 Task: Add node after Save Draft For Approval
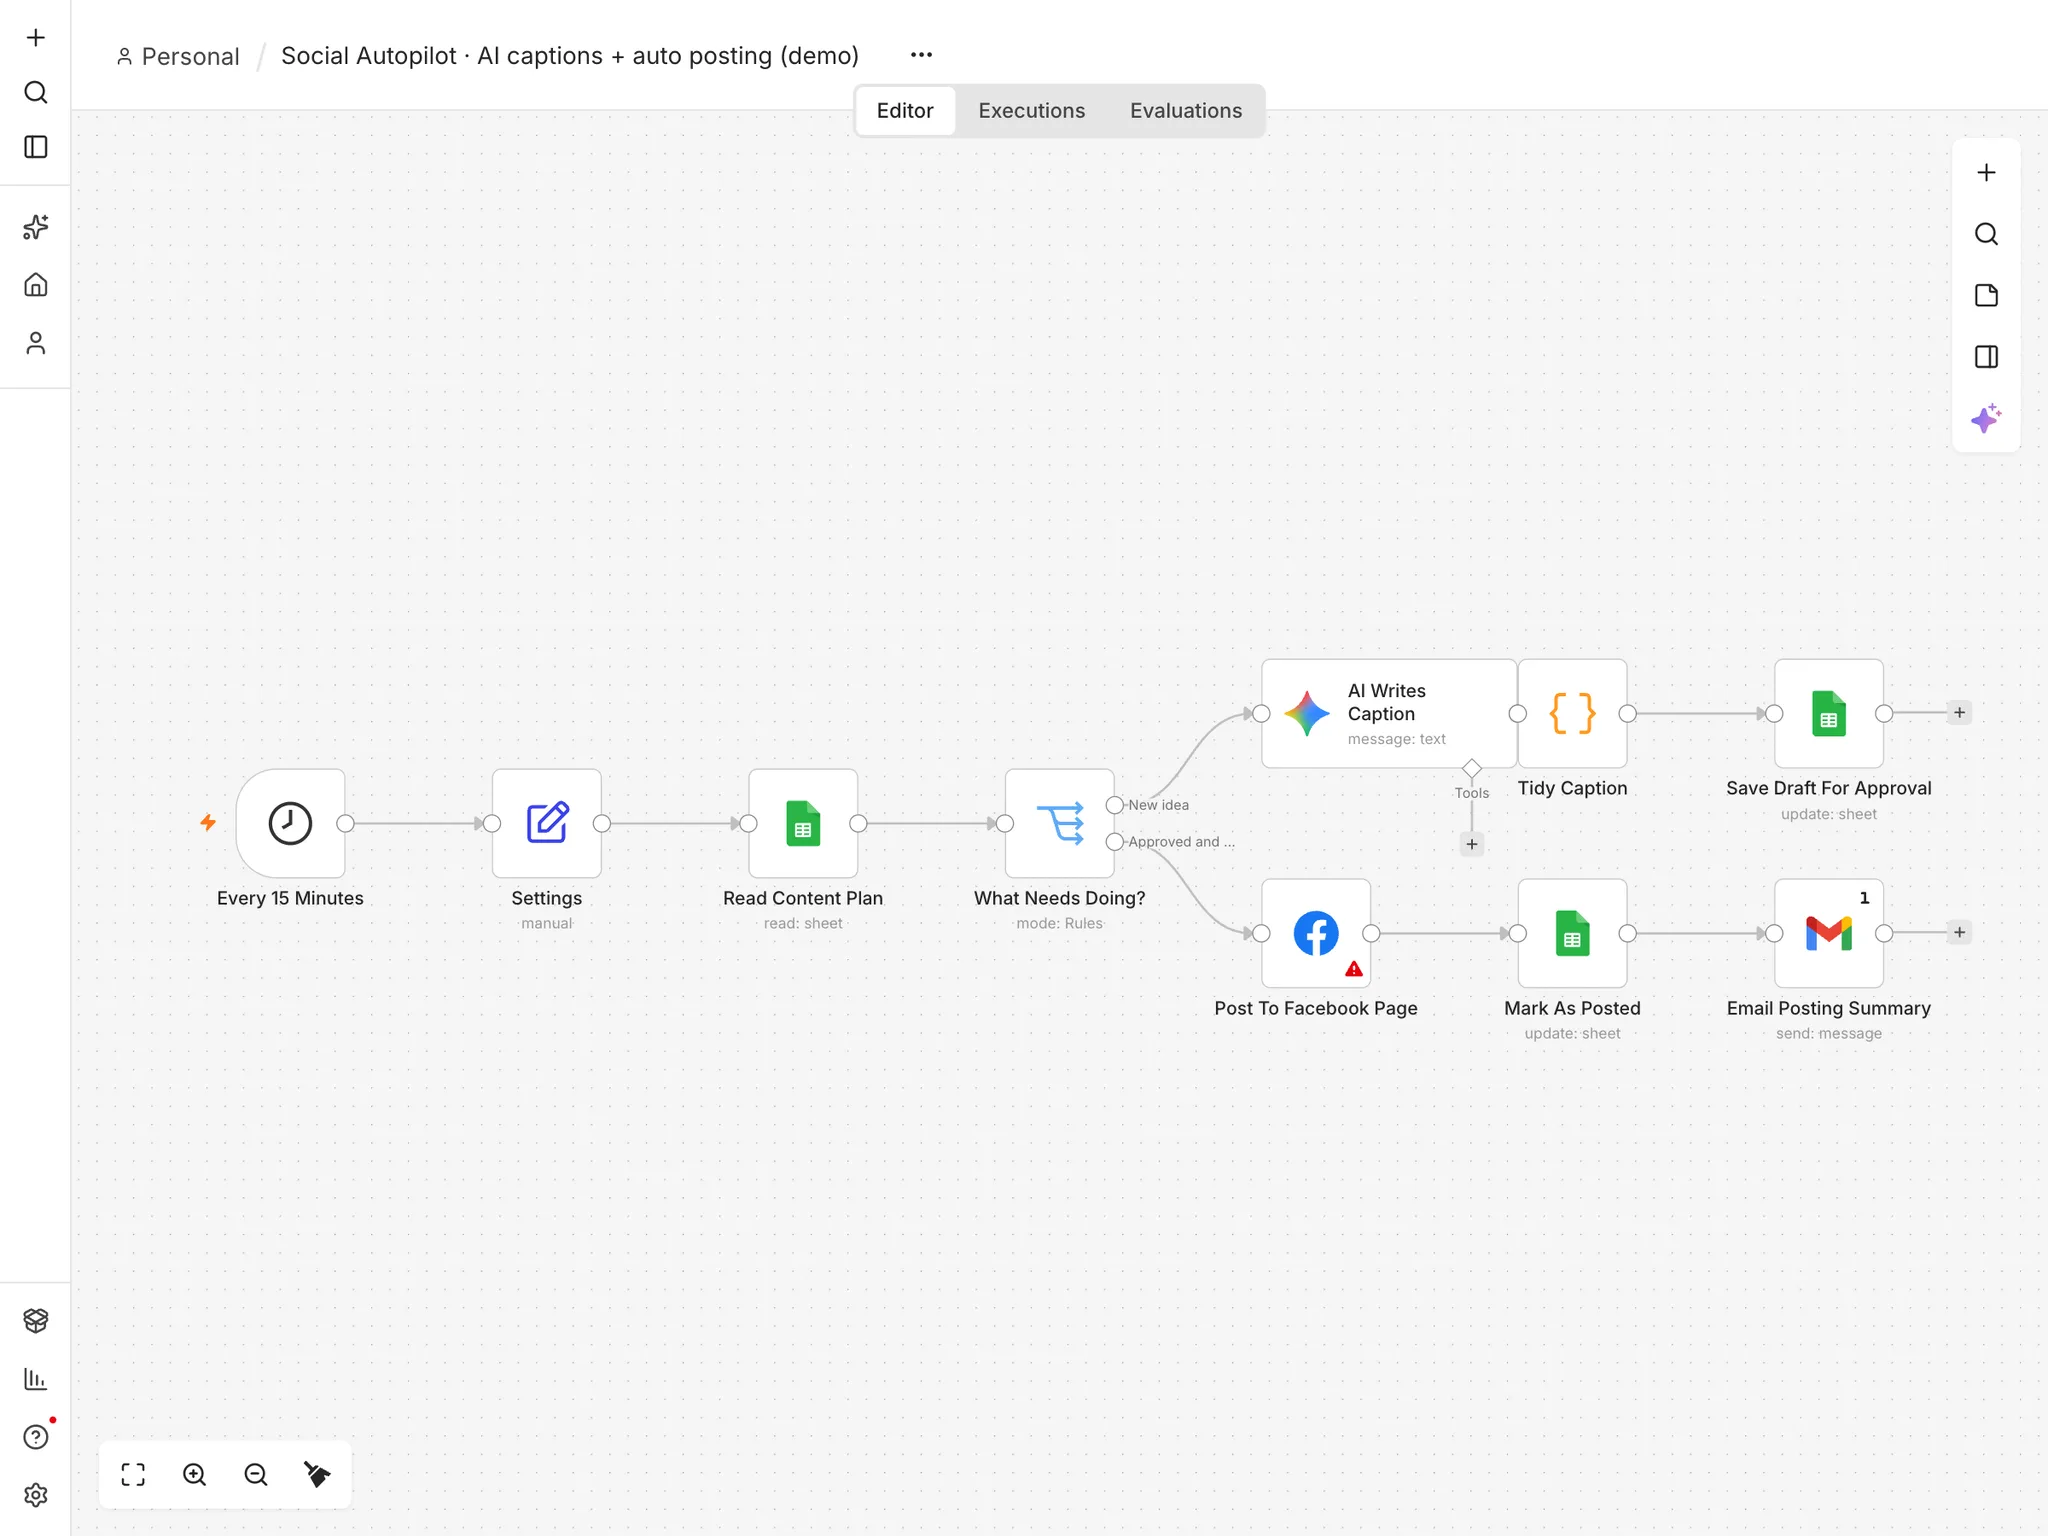[1959, 713]
